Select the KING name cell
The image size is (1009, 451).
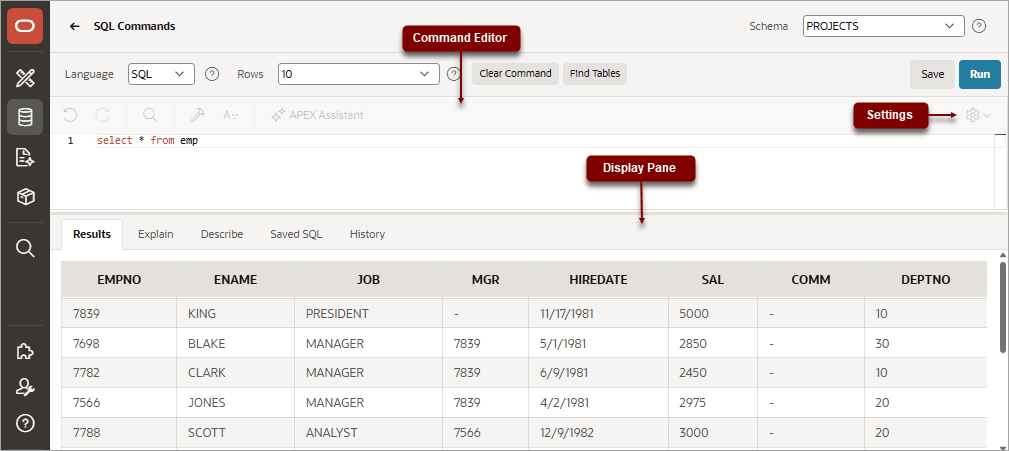tap(236, 314)
